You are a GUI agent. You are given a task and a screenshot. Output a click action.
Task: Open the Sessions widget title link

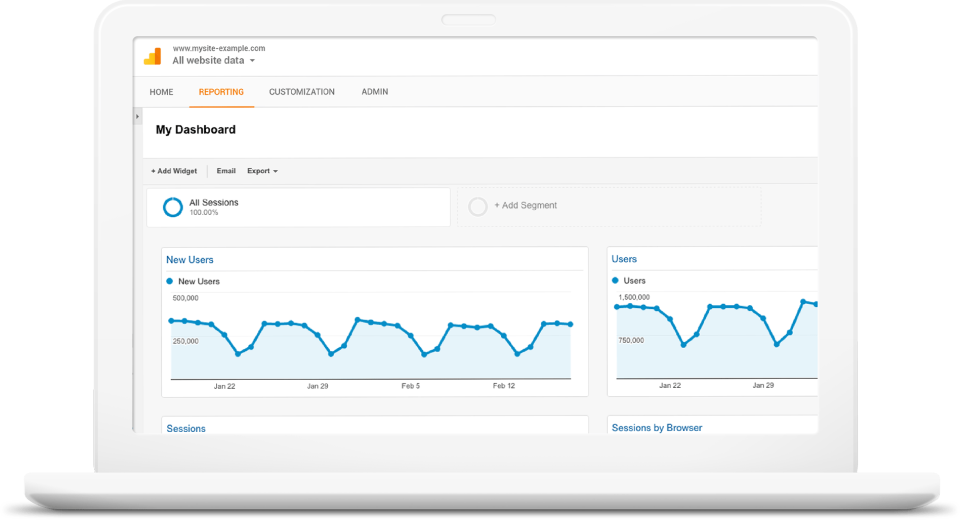pos(186,429)
